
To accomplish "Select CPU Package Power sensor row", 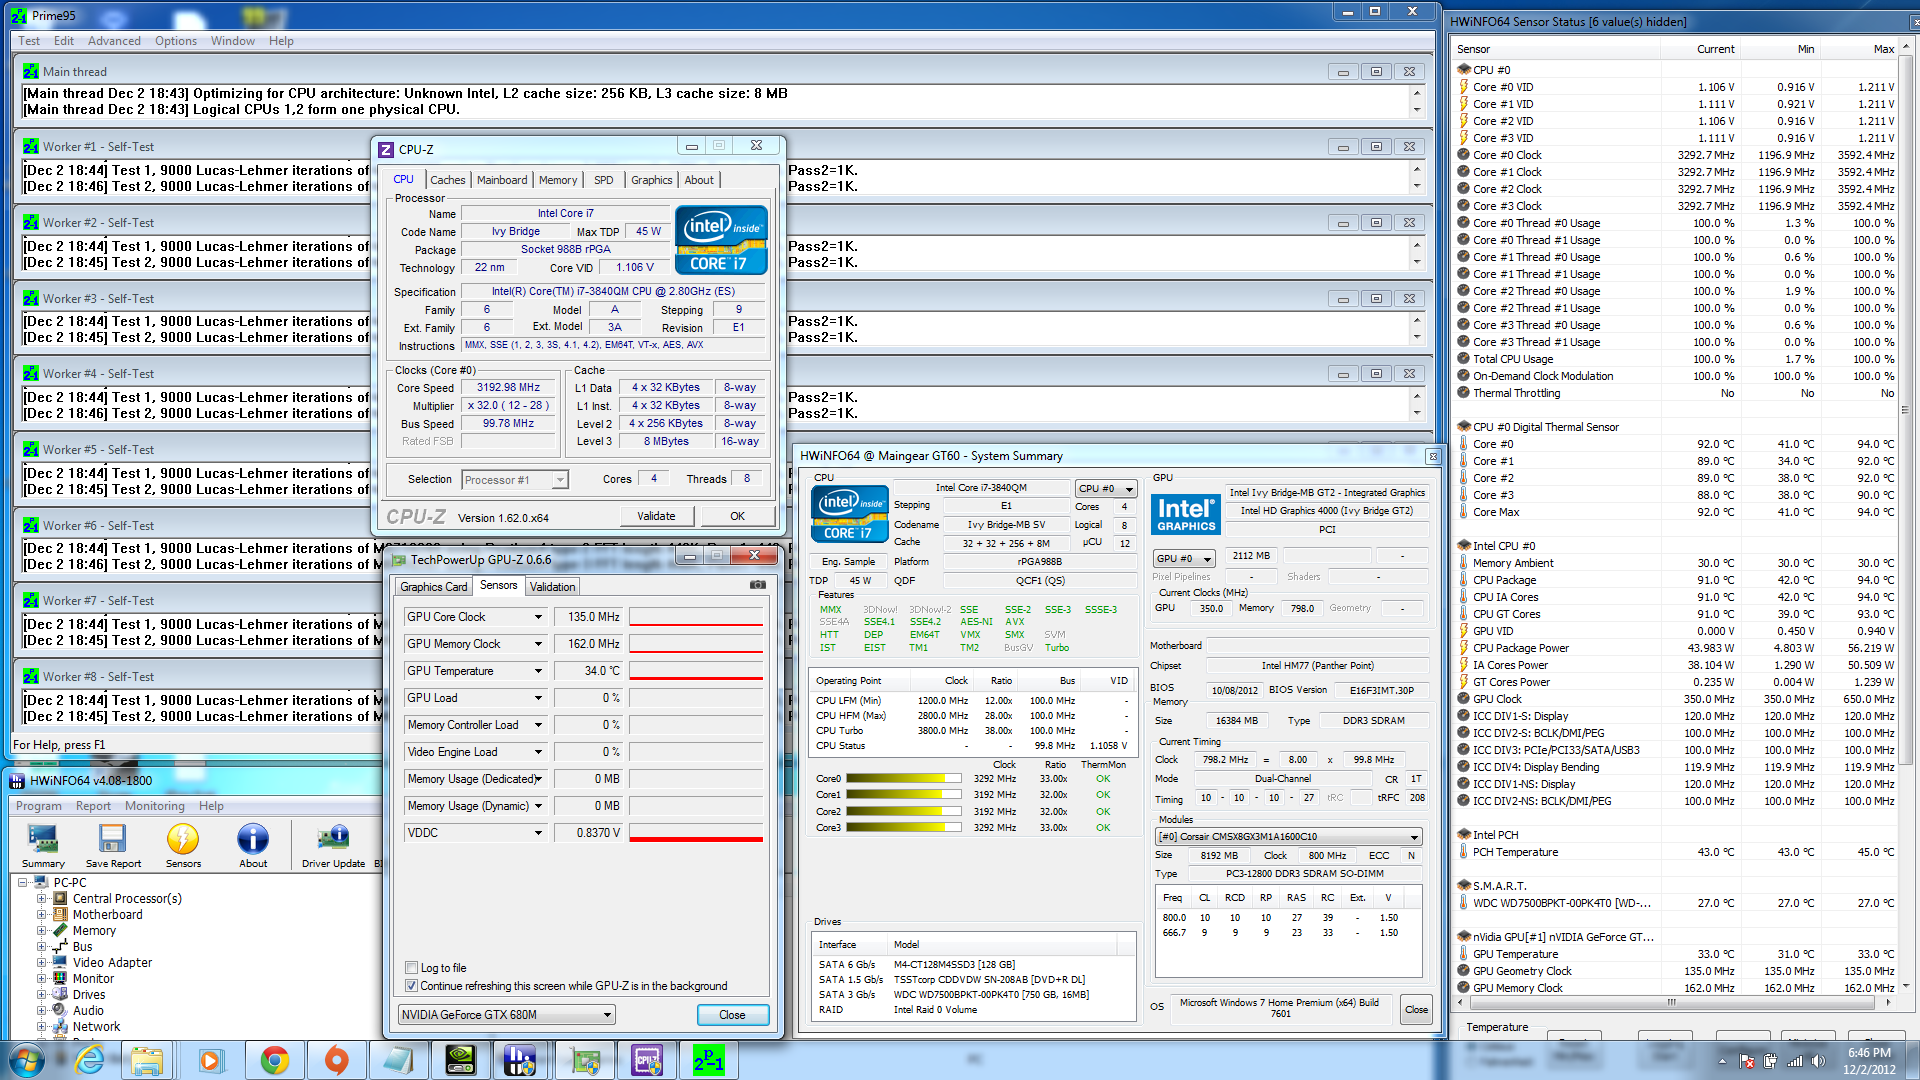I will click(1676, 648).
